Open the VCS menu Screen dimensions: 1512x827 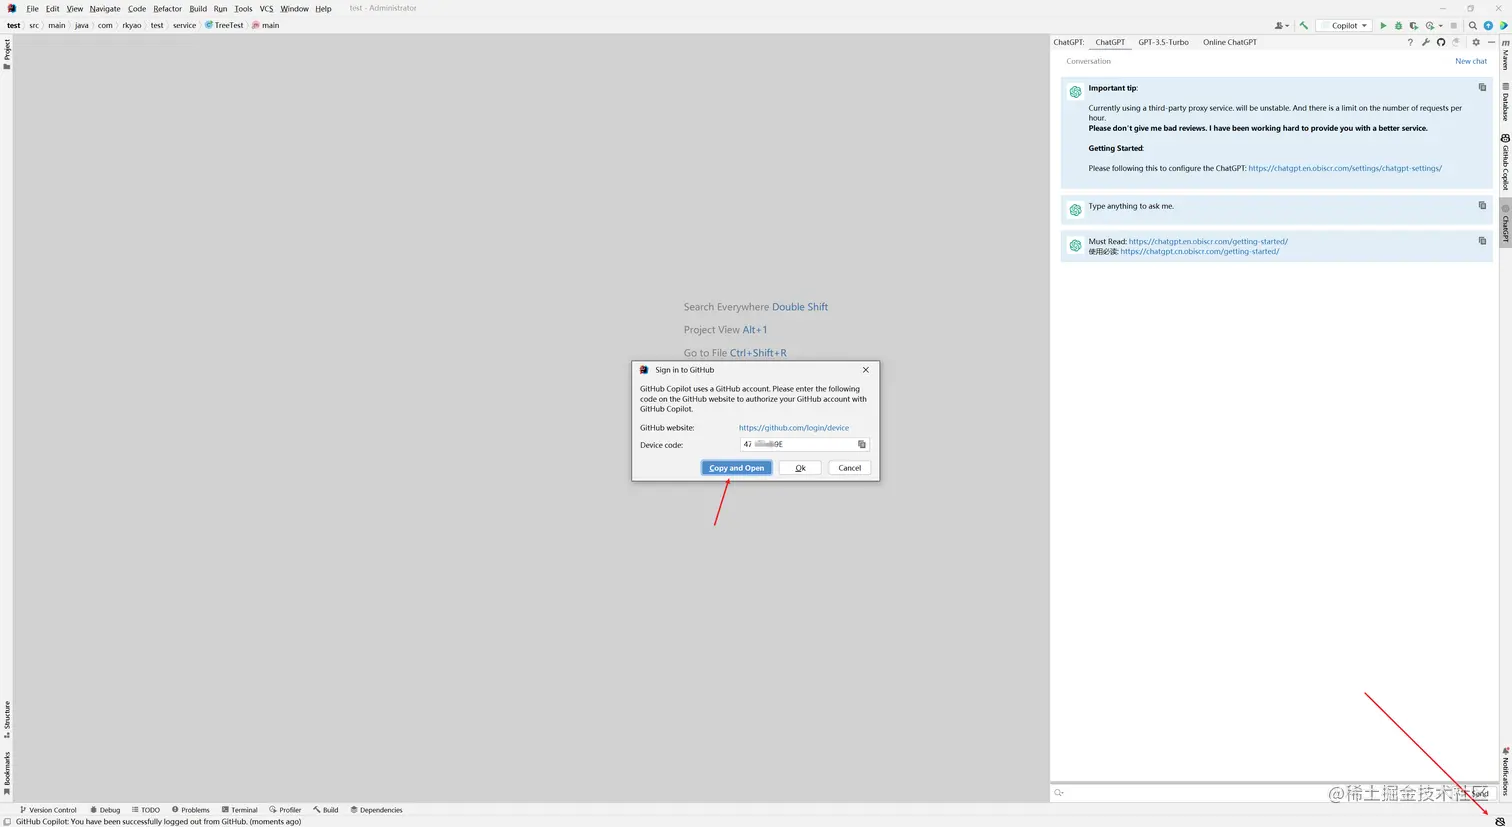point(266,8)
